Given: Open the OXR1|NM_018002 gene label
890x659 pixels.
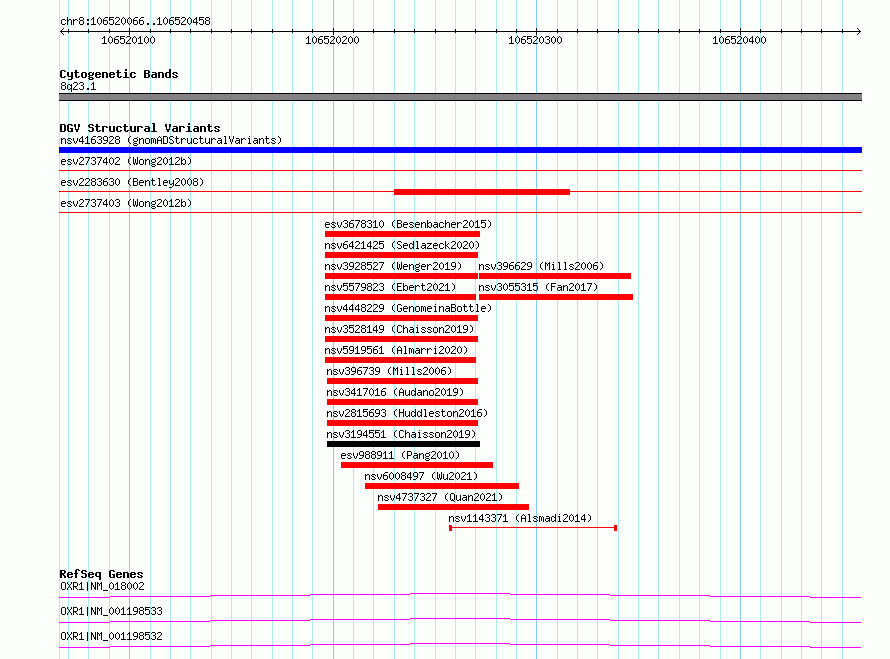Looking at the screenshot, I should click(x=102, y=586).
